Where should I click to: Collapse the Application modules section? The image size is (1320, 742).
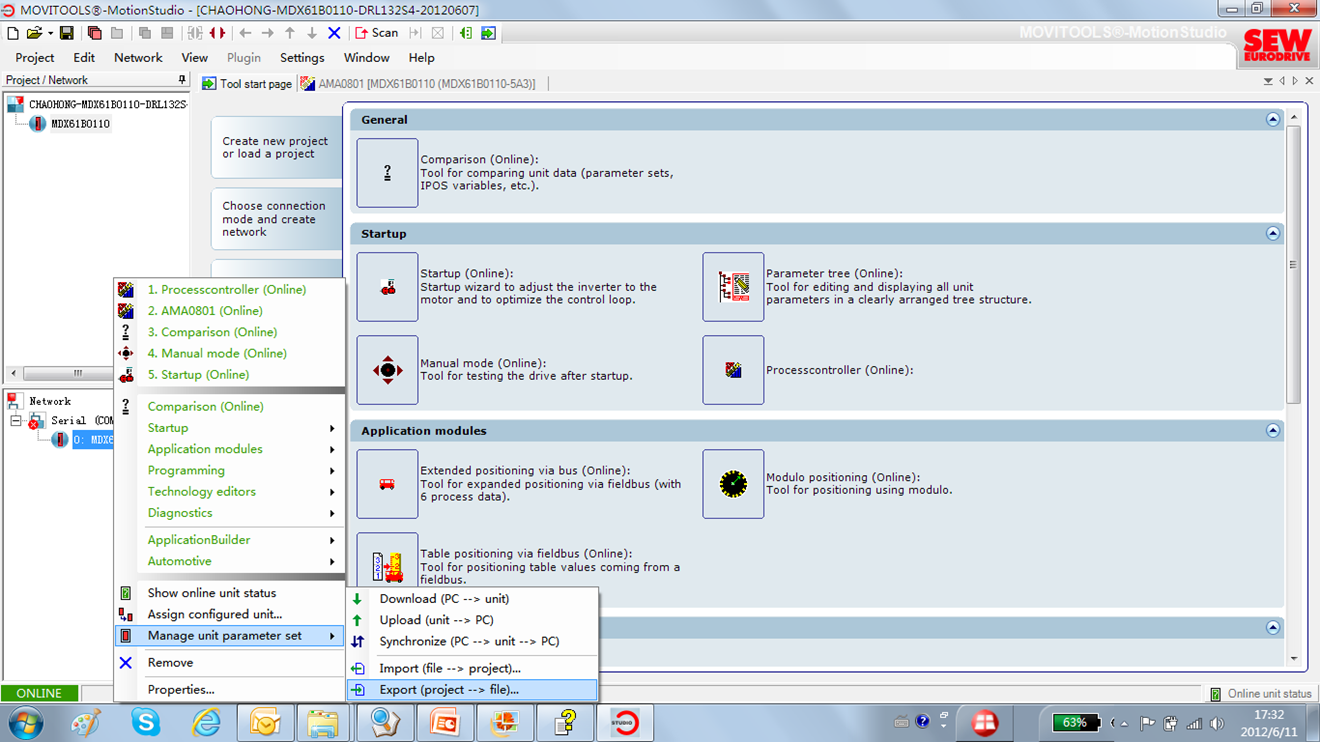point(1272,431)
